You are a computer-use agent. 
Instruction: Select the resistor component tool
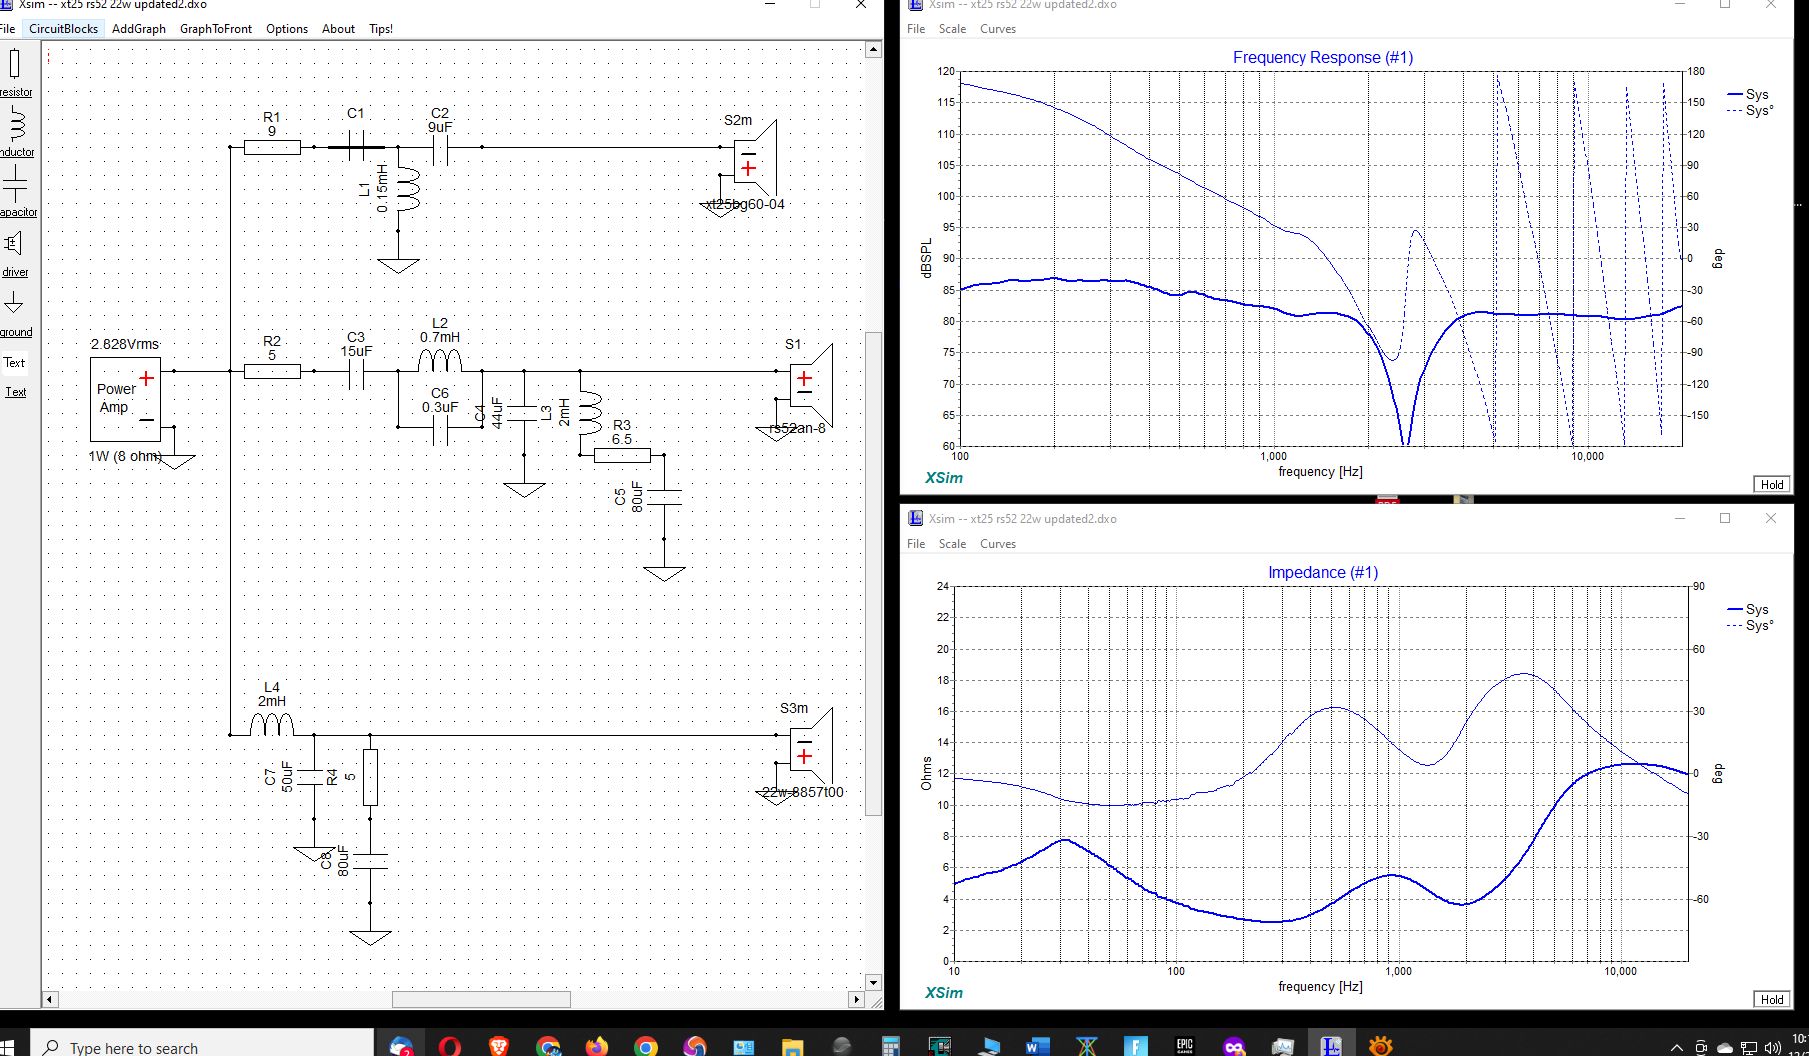15,71
